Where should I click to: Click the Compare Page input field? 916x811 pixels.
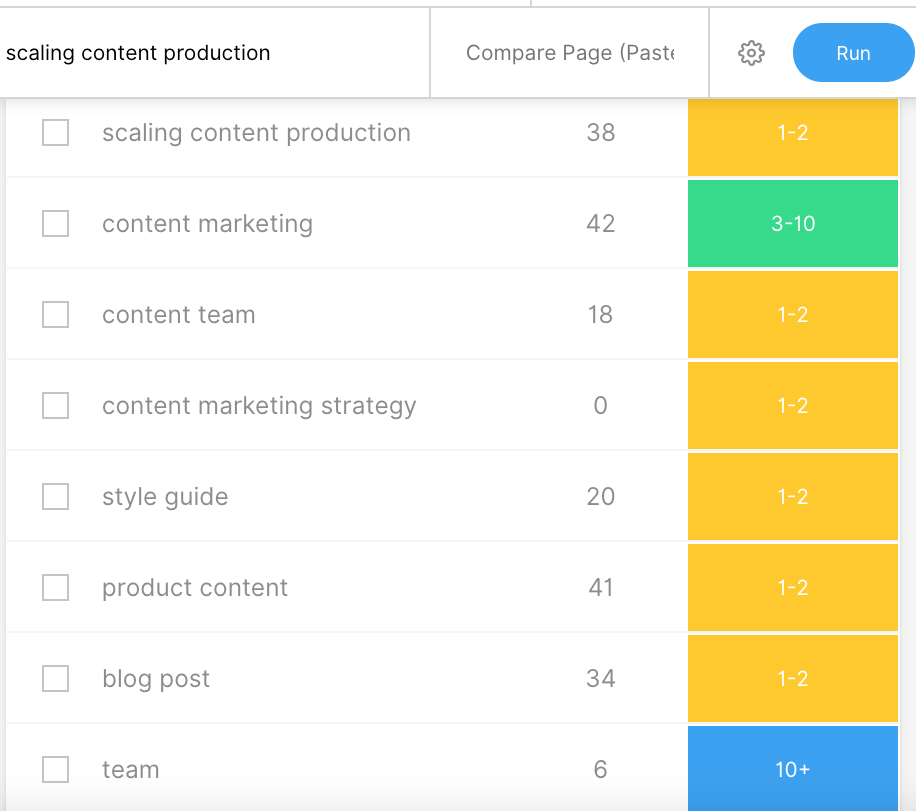(569, 53)
